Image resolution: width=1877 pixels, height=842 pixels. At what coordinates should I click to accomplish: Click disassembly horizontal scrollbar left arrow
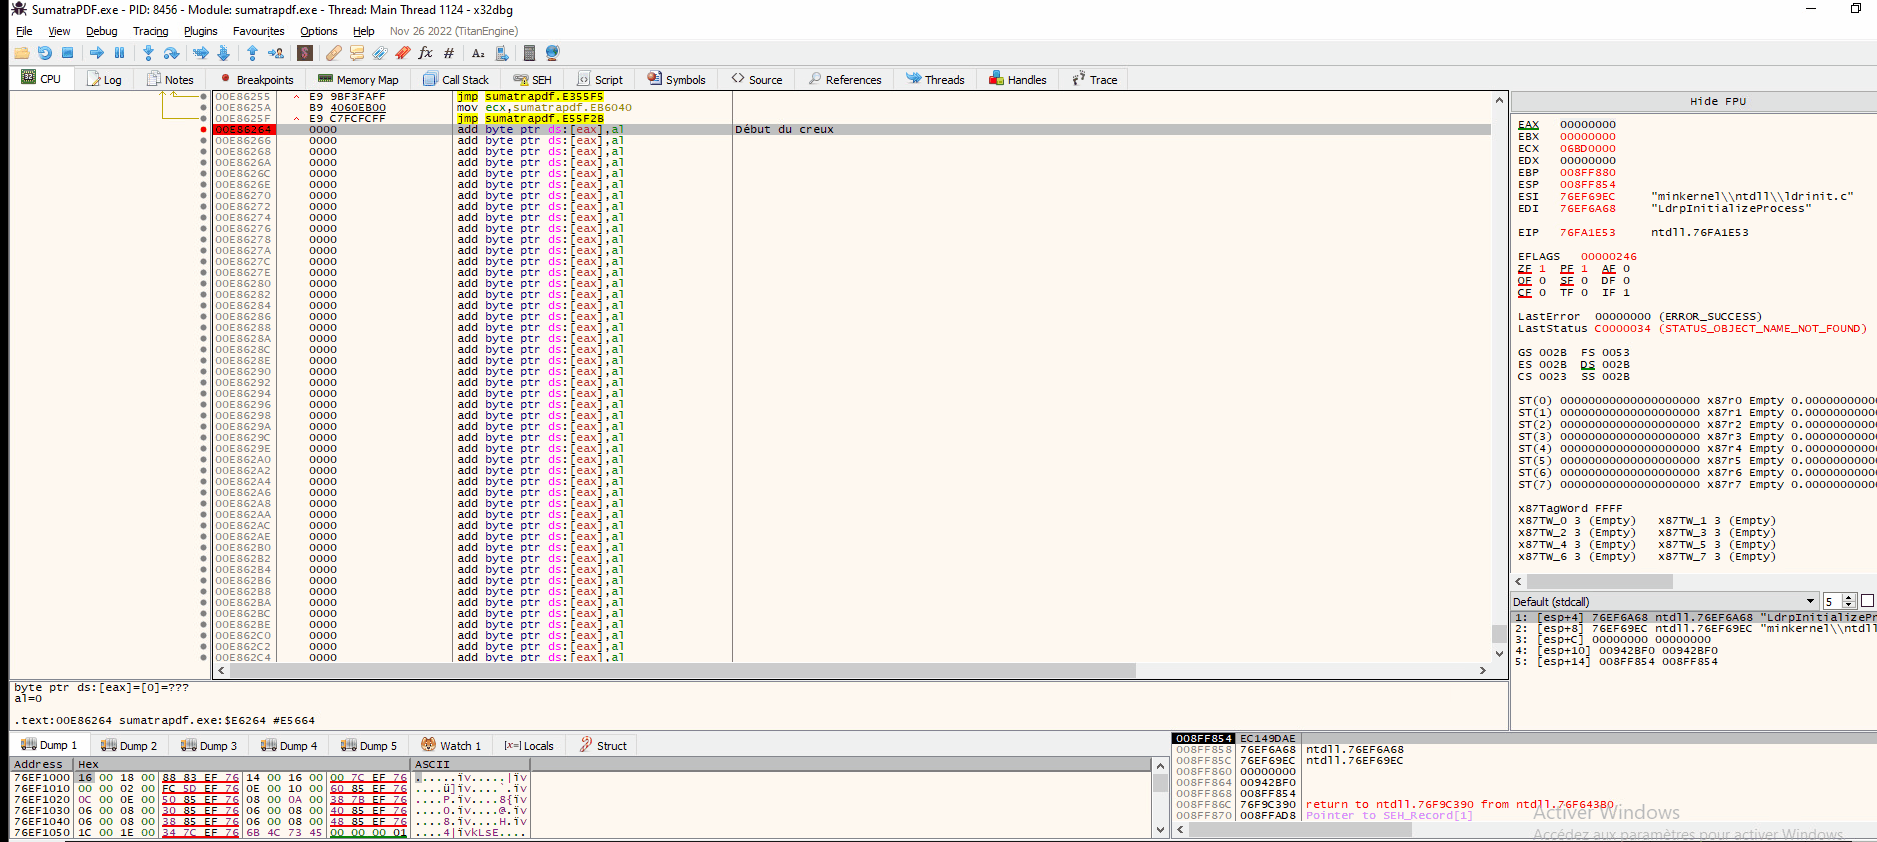(x=221, y=671)
